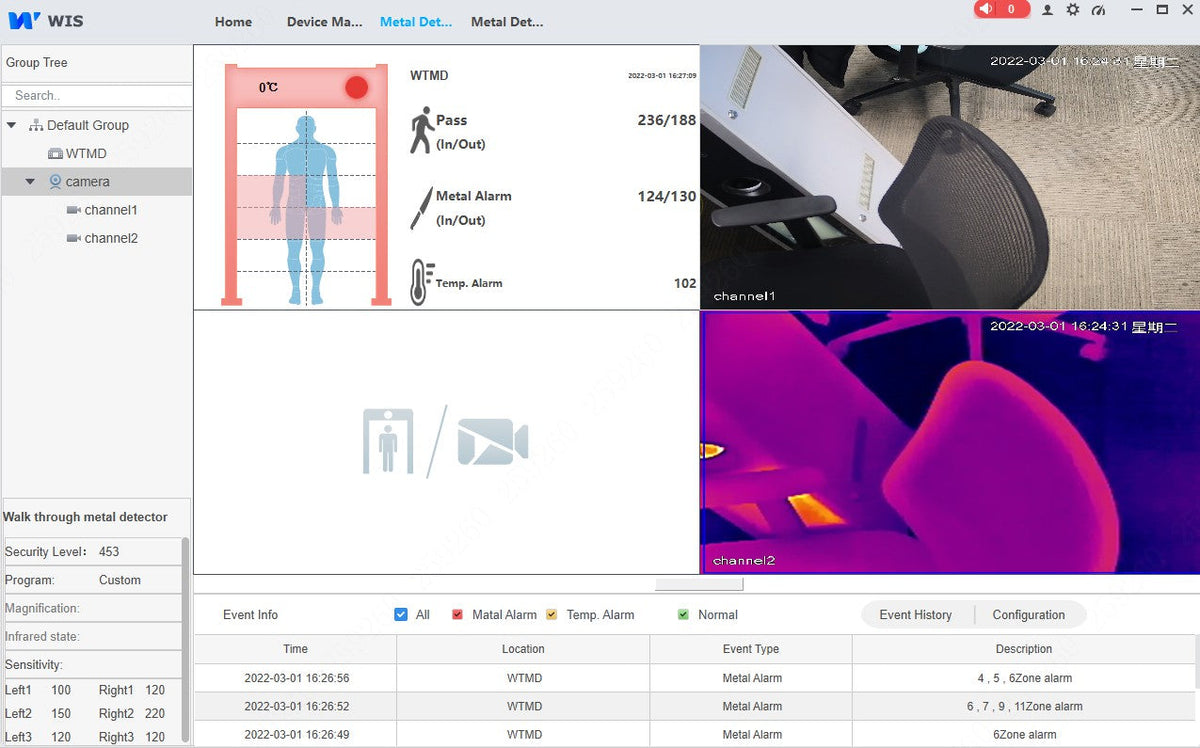Open Event History

[916, 615]
